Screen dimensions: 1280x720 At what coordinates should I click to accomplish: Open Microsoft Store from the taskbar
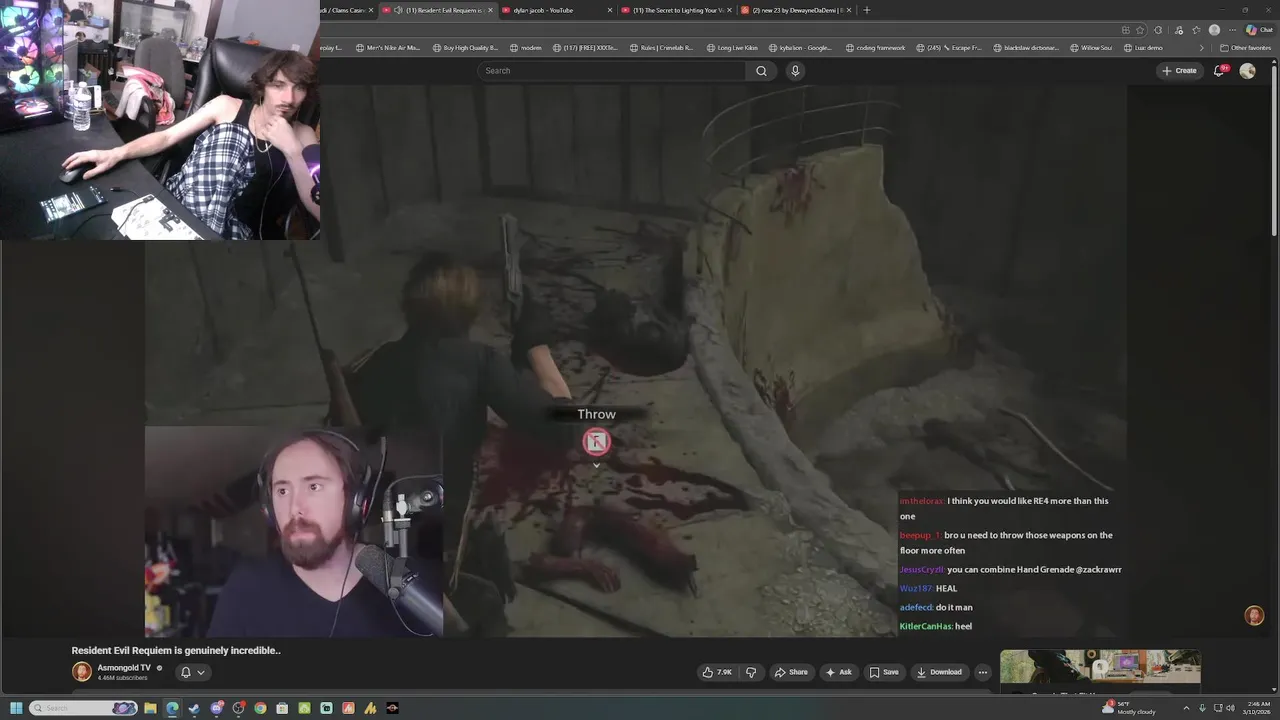pyautogui.click(x=282, y=708)
